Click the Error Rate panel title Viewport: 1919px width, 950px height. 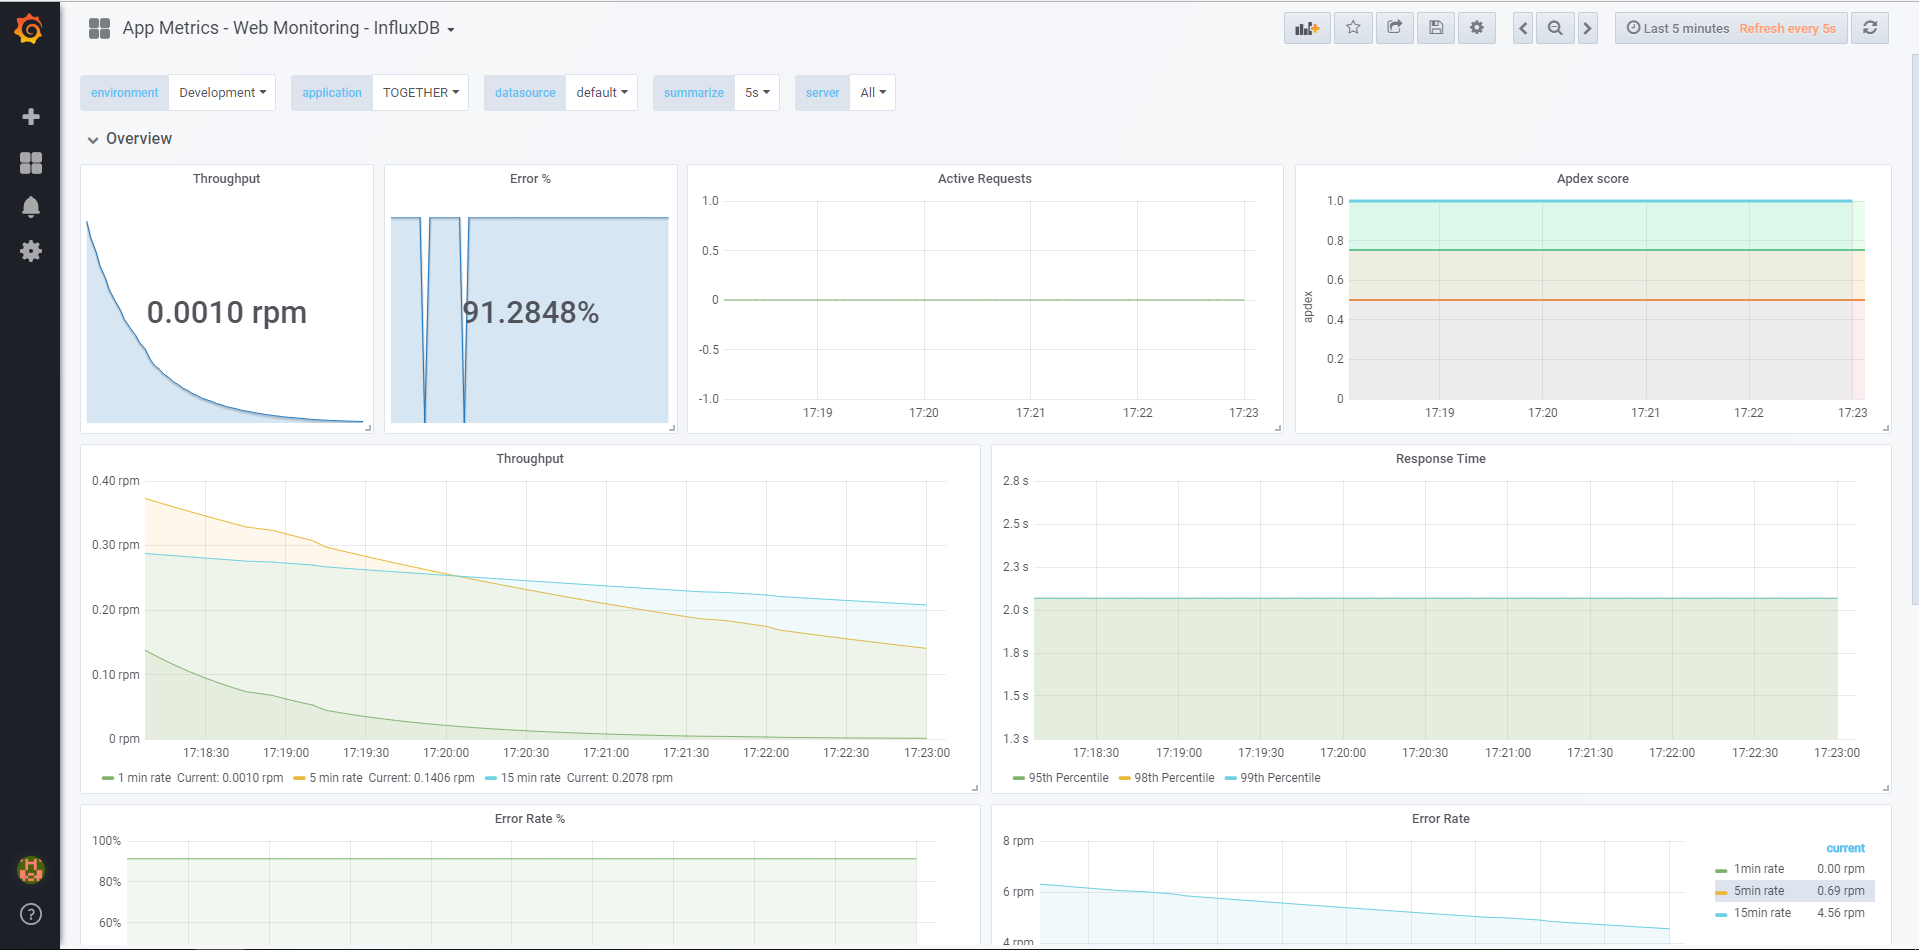point(1440,819)
